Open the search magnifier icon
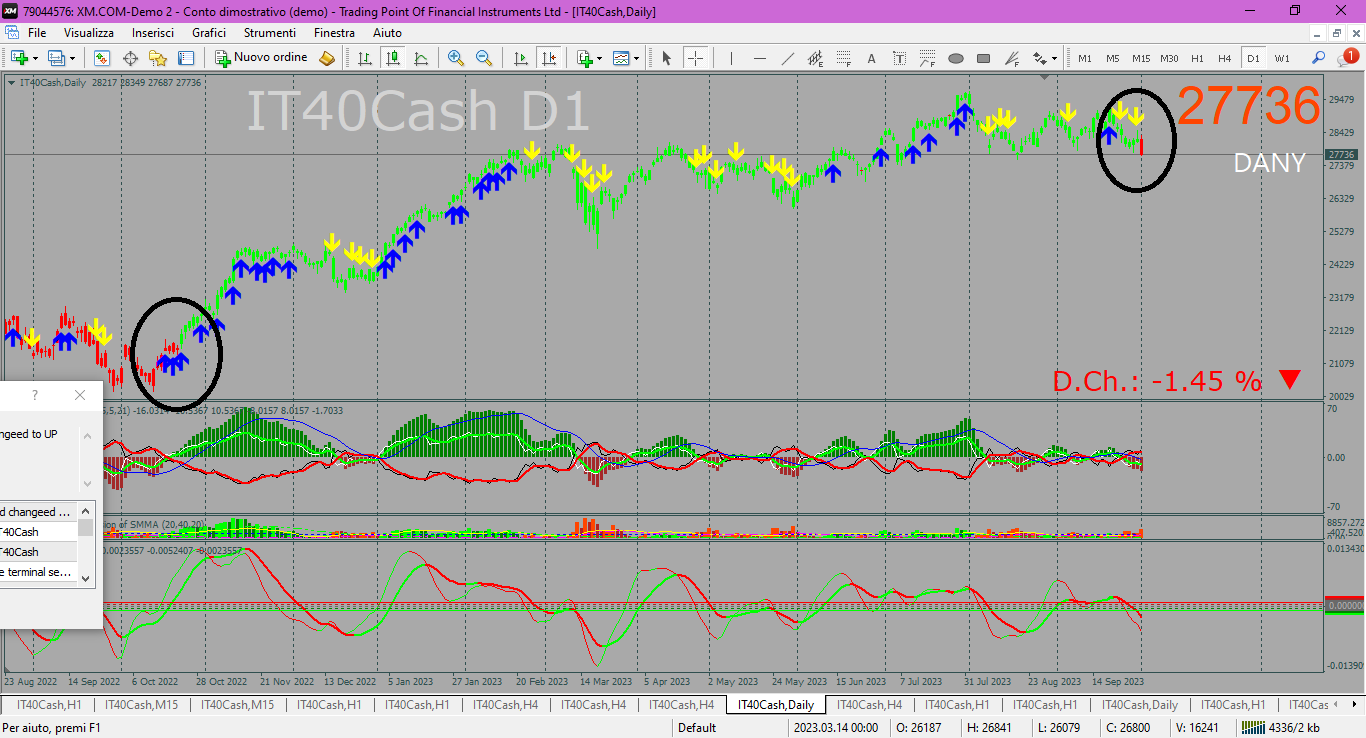Screen dimensions: 1366x738 [1319, 58]
